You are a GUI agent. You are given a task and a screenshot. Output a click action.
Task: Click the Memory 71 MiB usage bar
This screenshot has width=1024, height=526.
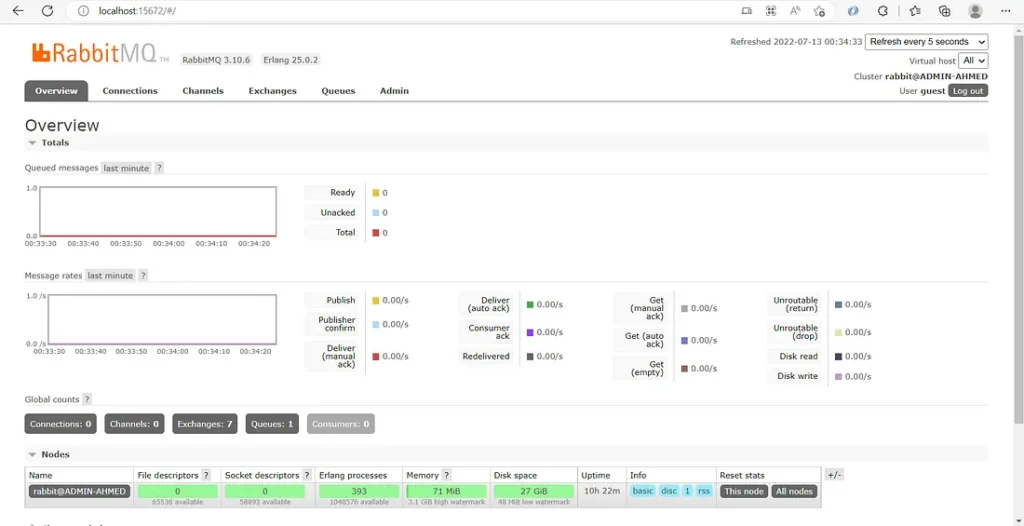[x=446, y=491]
